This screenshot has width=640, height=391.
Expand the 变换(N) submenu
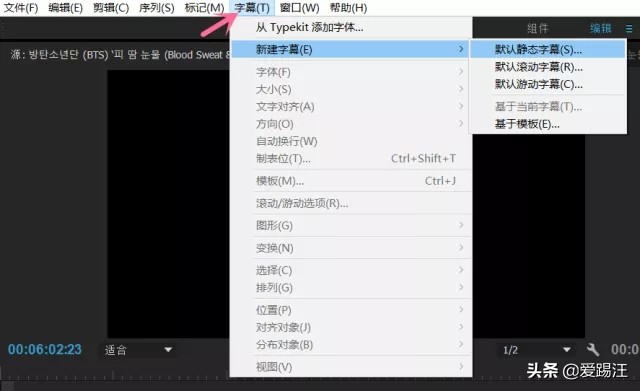351,248
